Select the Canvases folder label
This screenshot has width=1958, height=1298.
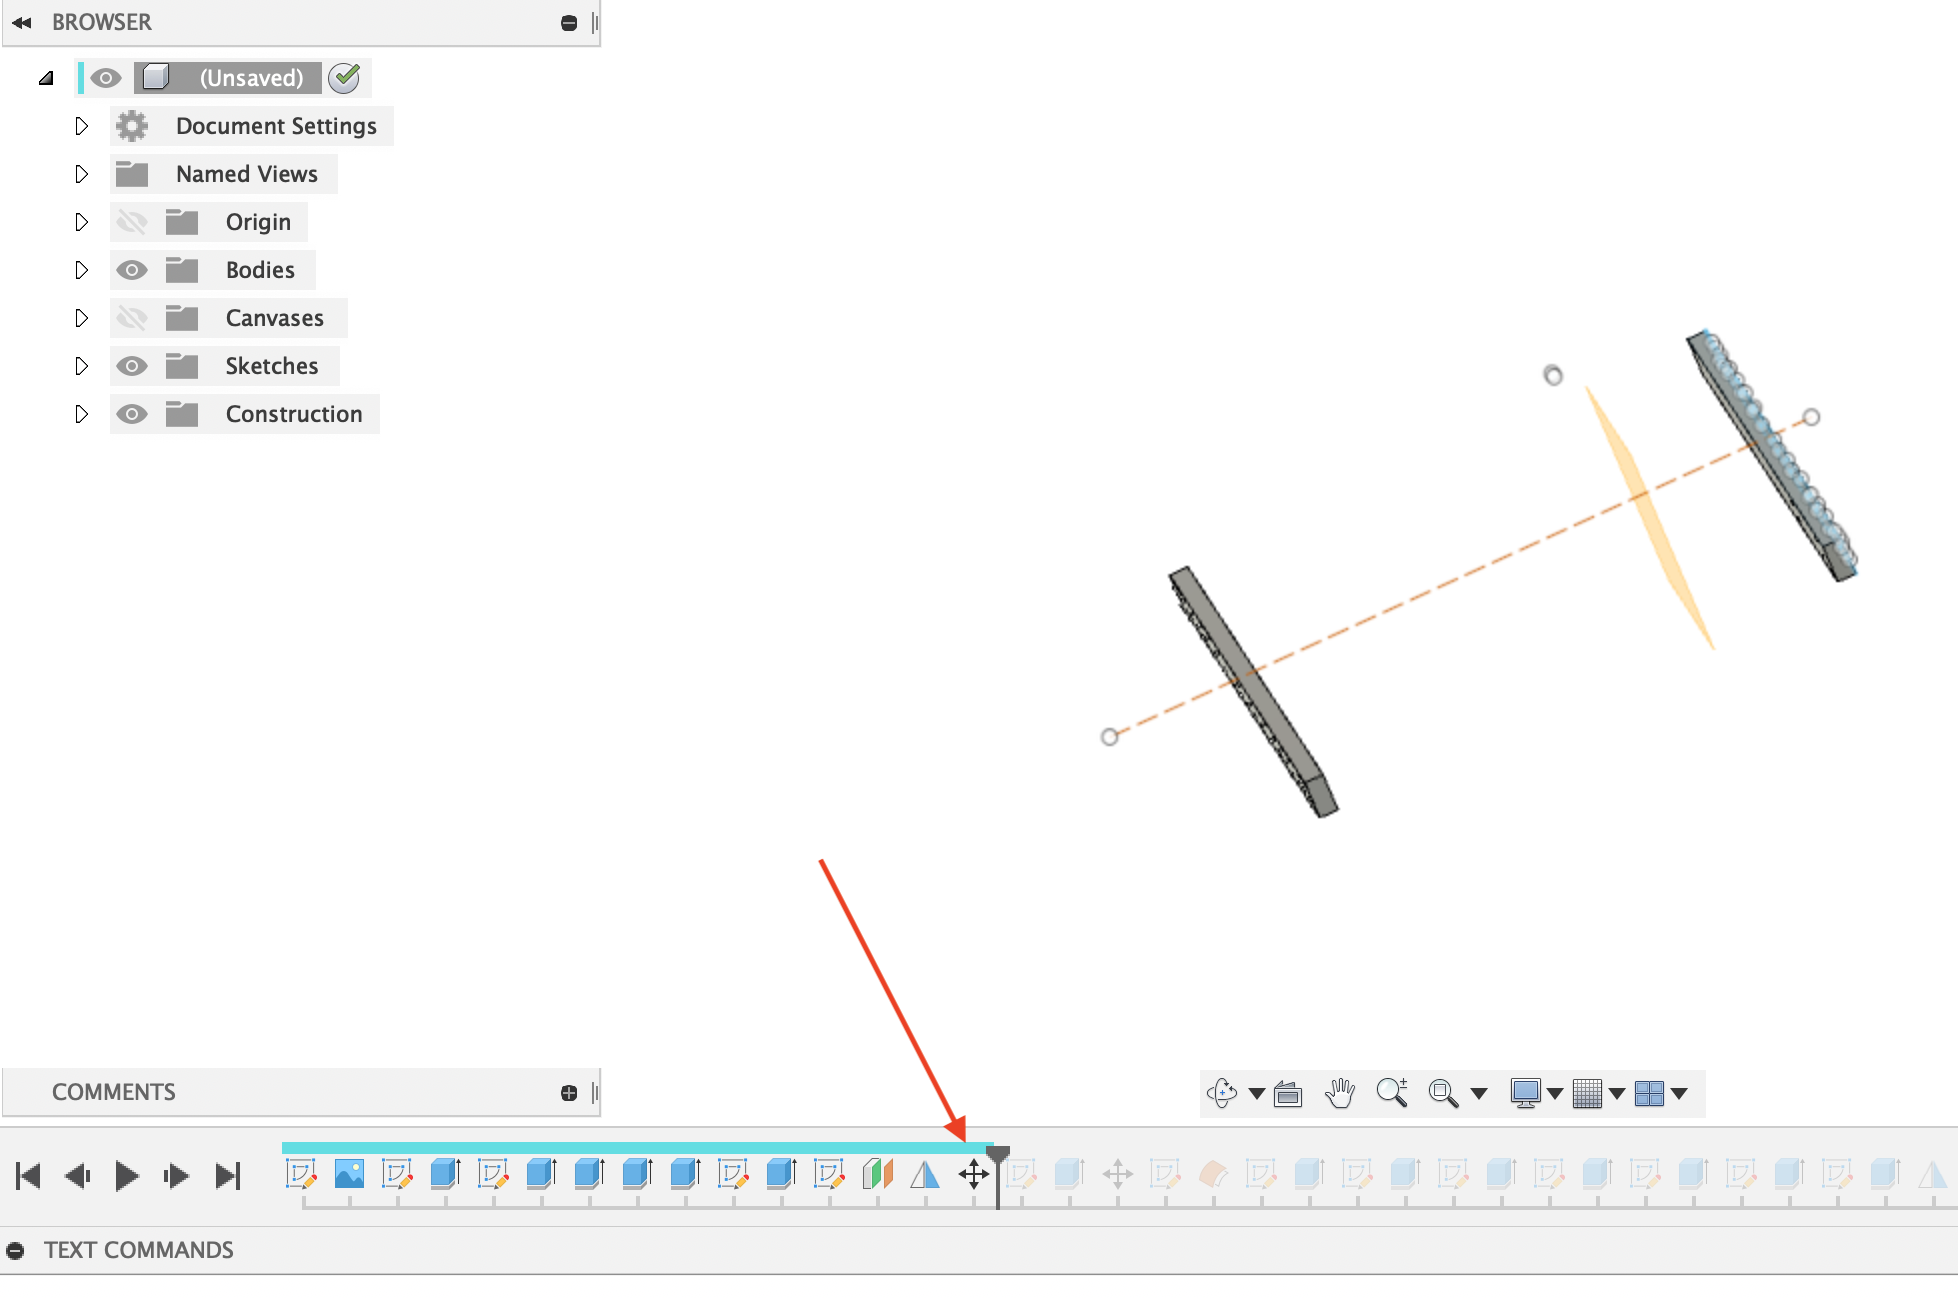pos(274,318)
